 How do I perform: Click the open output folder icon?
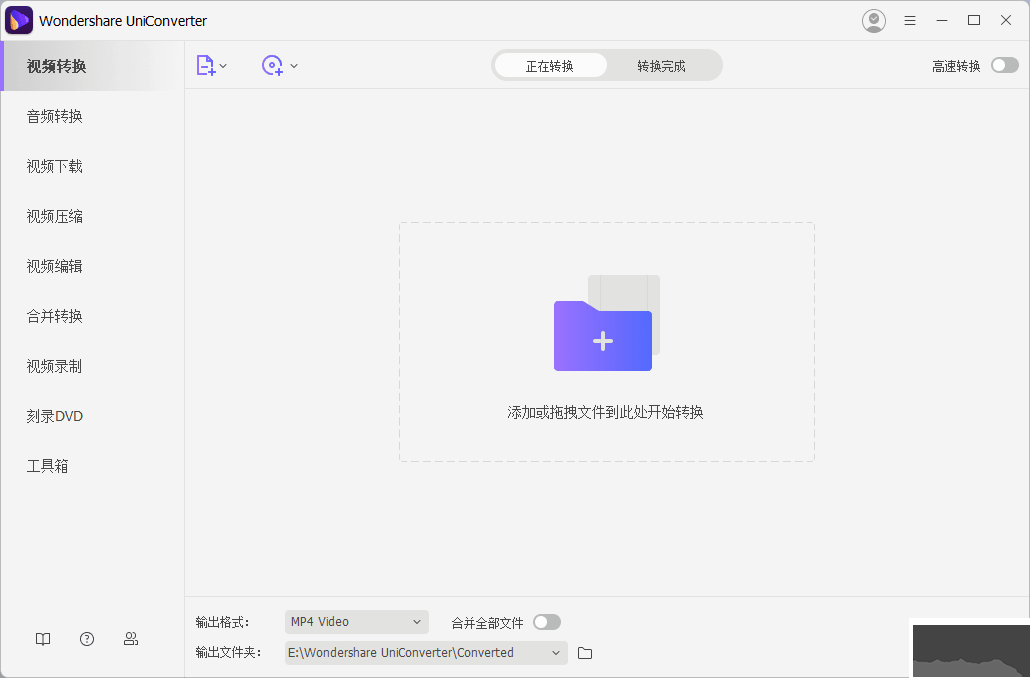(585, 652)
